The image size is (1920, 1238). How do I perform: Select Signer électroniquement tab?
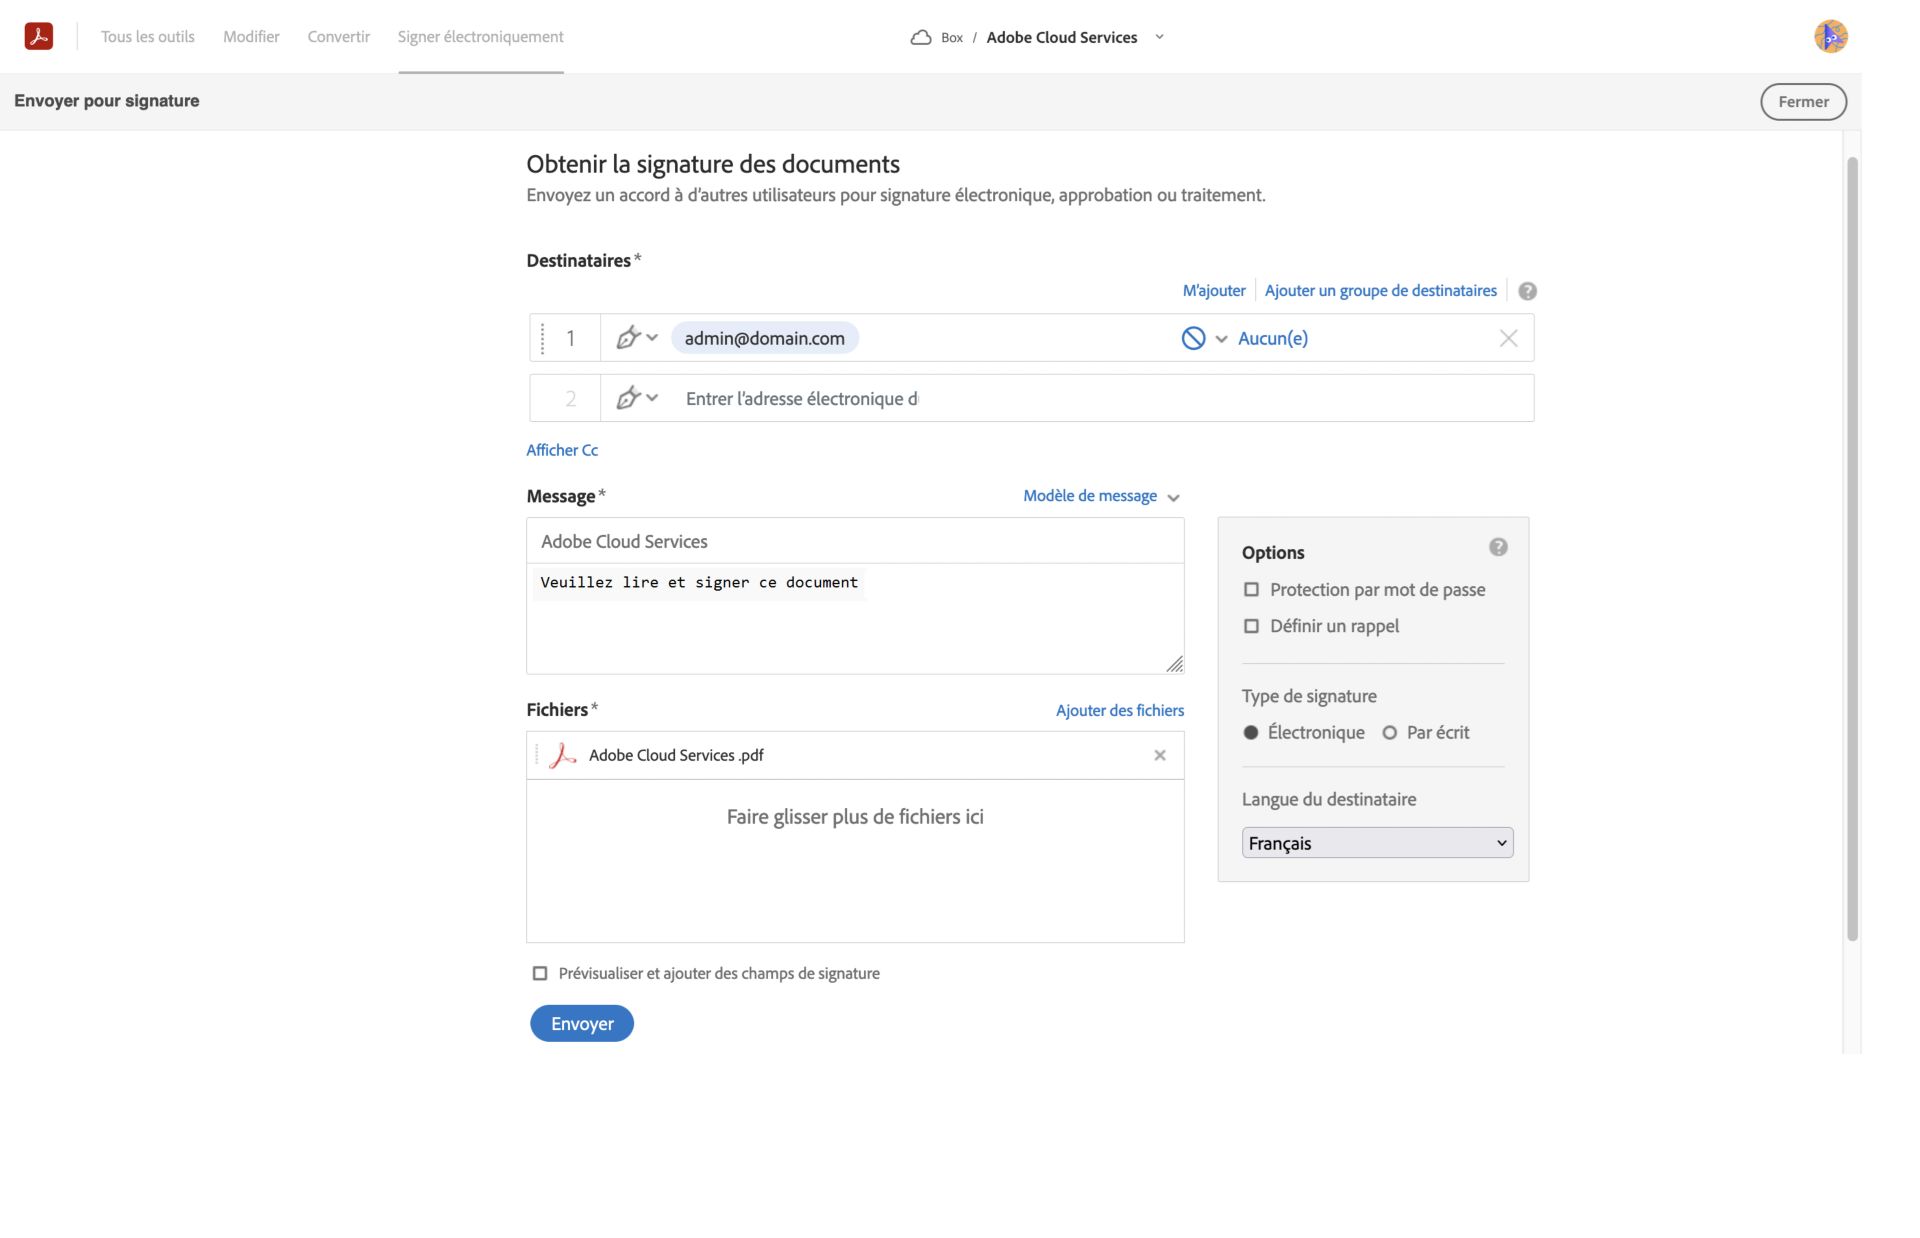(x=481, y=37)
